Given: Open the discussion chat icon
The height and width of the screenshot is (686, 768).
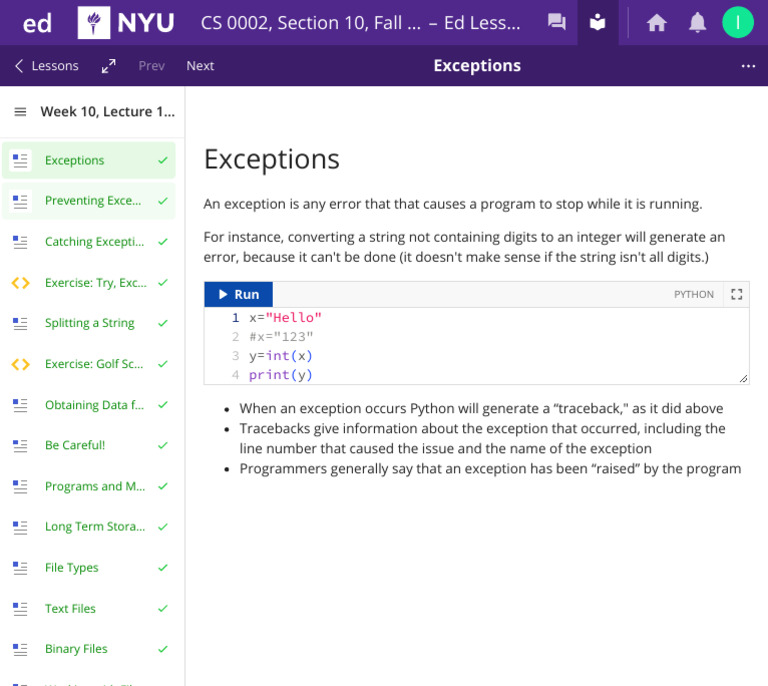Looking at the screenshot, I should [x=556, y=23].
